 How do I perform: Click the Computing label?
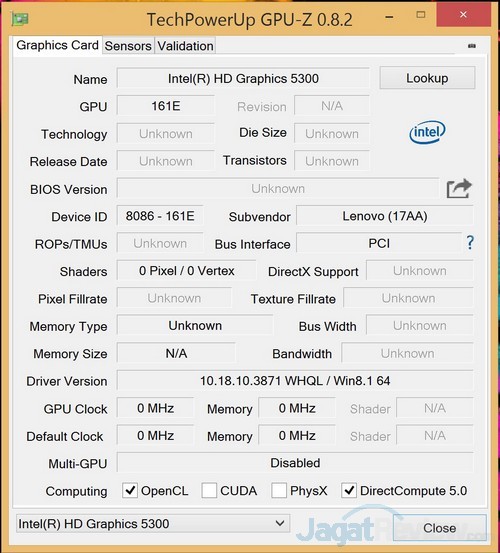(76, 491)
